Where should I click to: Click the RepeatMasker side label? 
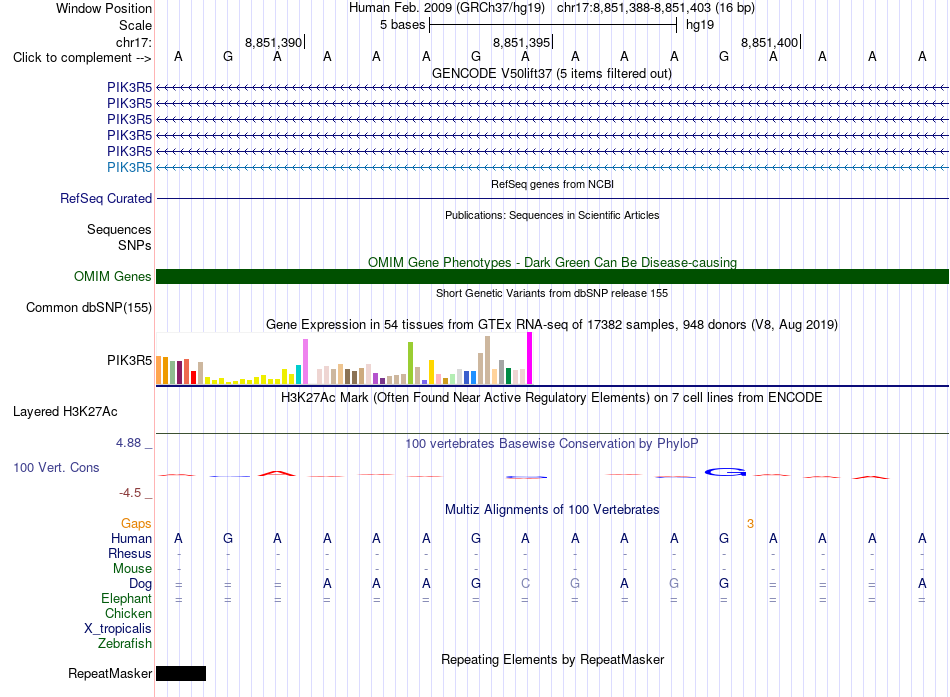[x=110, y=673]
